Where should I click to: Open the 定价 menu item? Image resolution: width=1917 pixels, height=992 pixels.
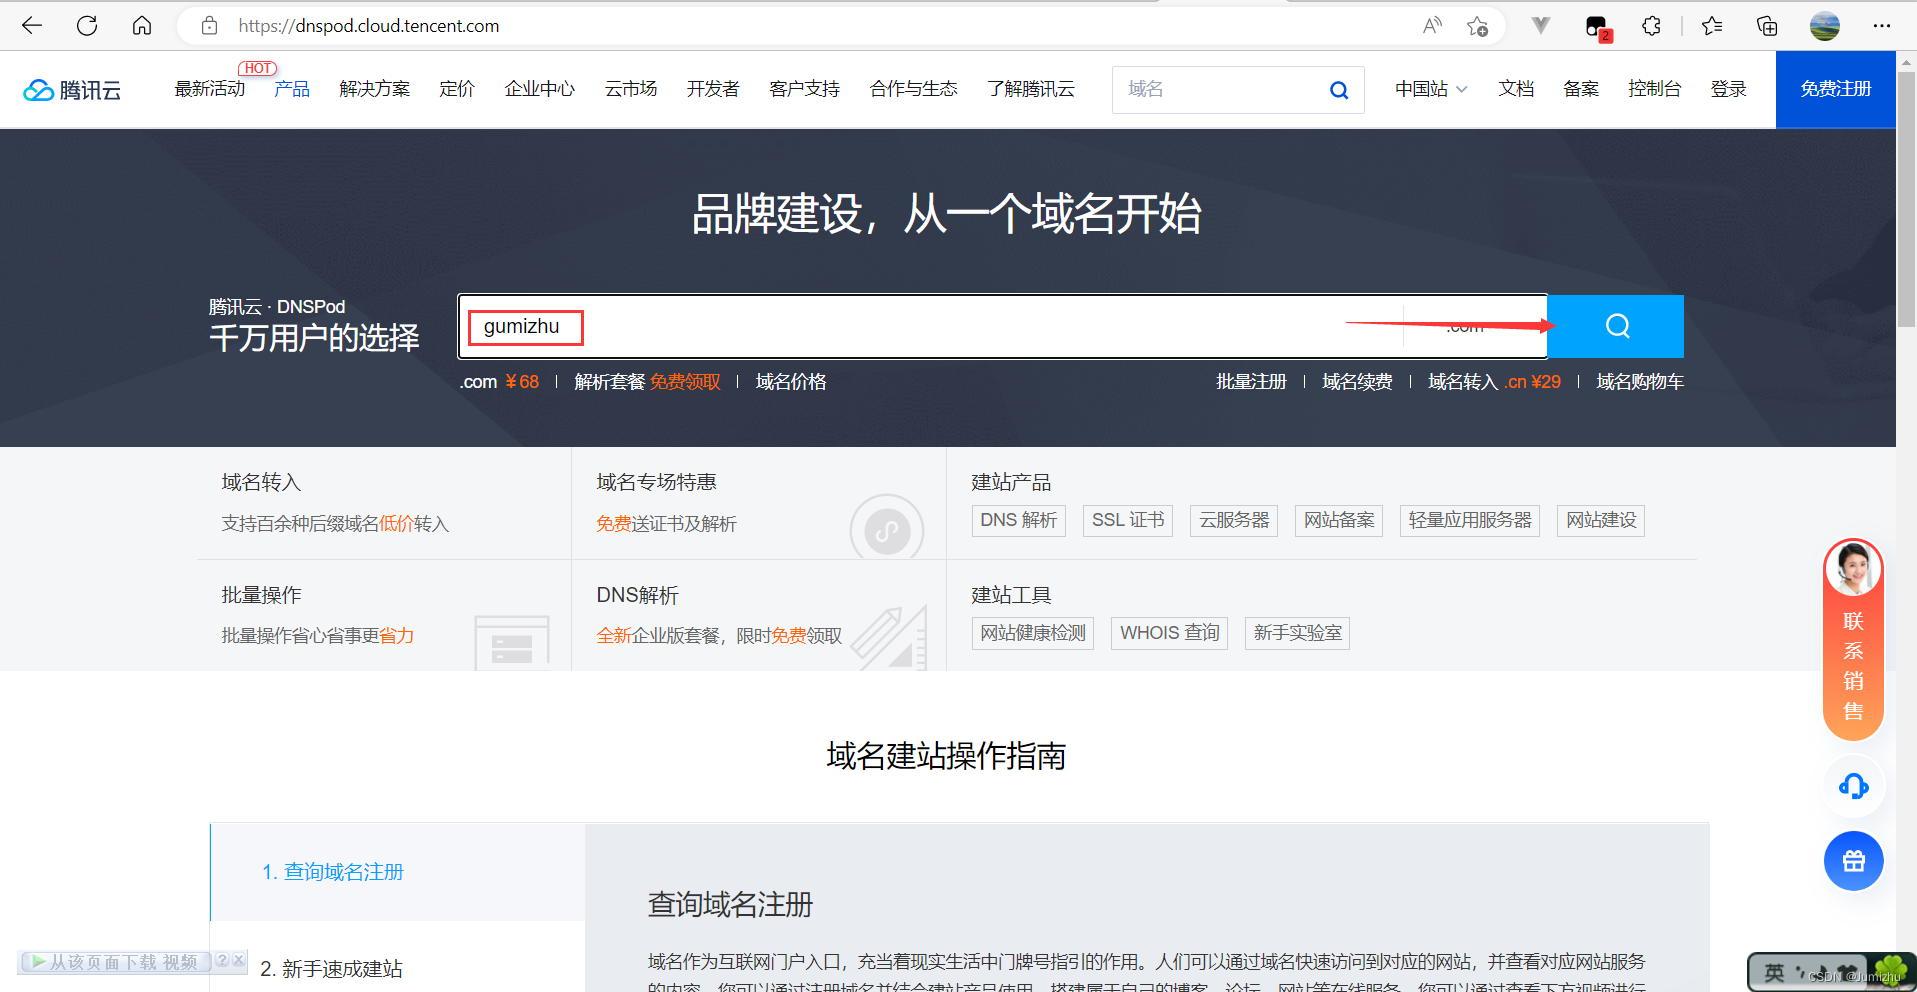(457, 89)
